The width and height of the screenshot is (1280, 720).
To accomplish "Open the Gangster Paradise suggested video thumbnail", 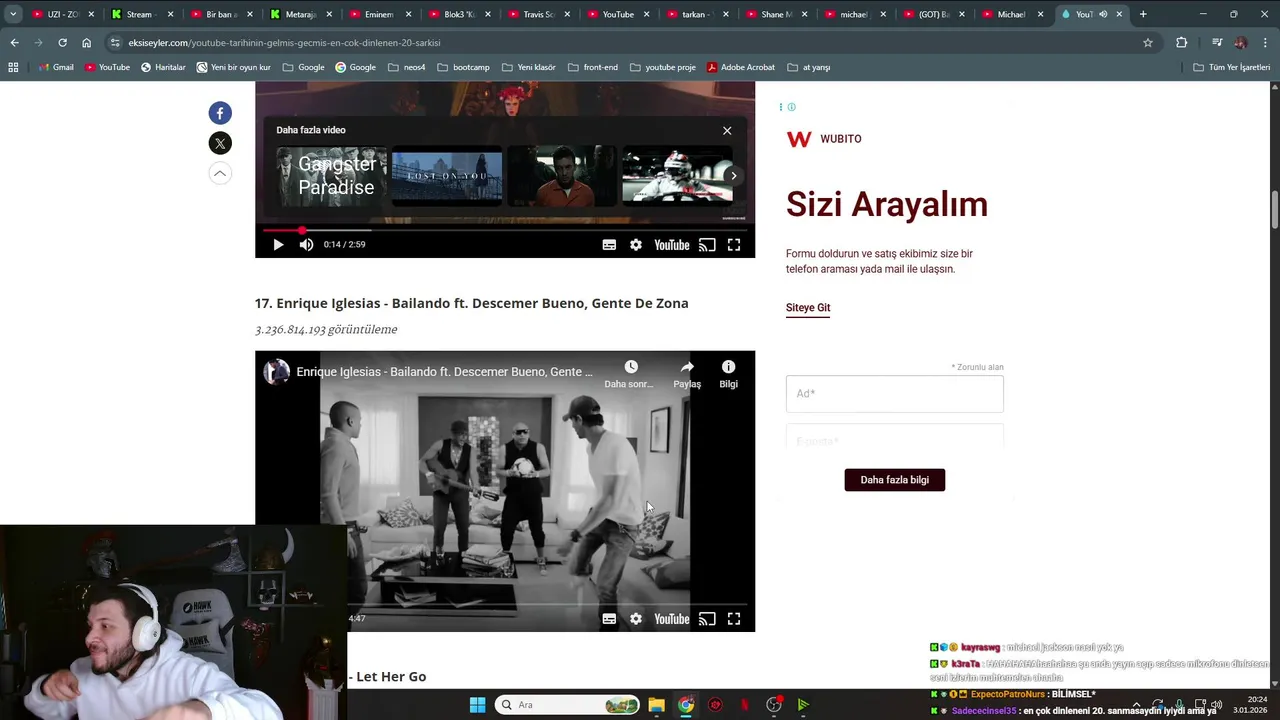I will click(x=331, y=176).
